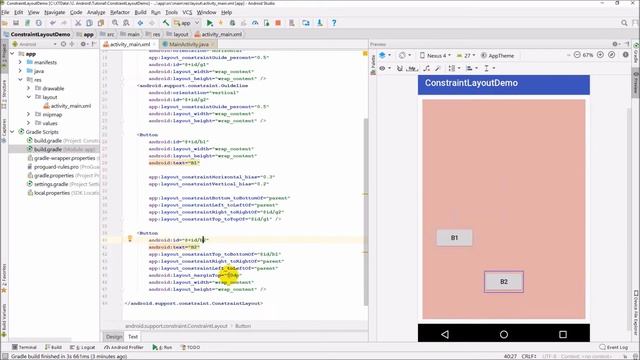640x360 pixels.
Task: Zoom out the preview with the minus icon
Action: [x=577, y=55]
